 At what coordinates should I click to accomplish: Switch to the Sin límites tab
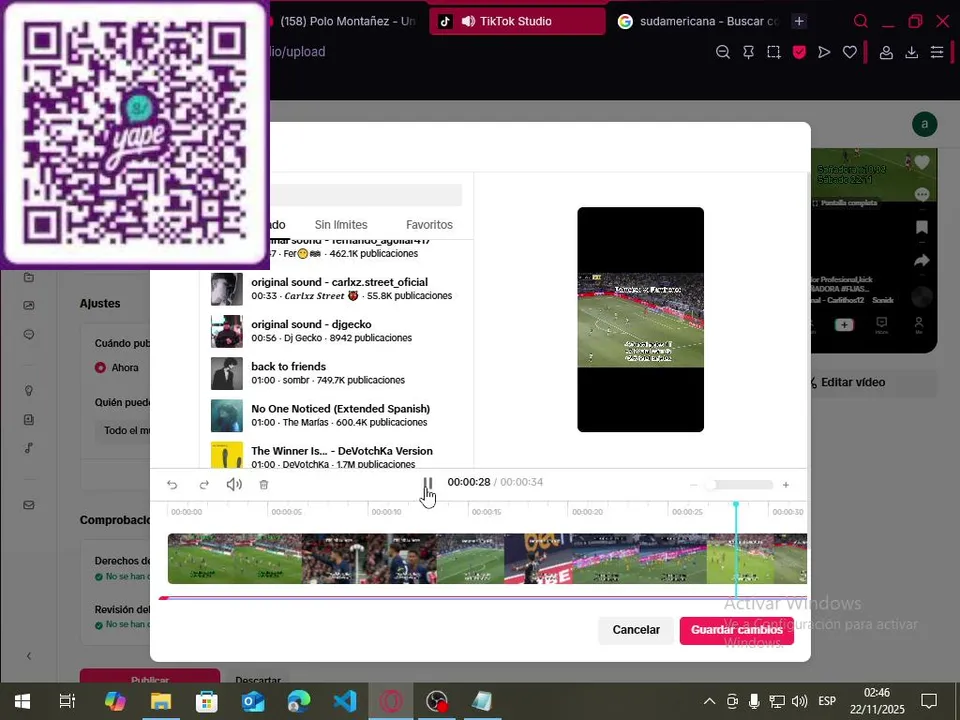[341, 225]
